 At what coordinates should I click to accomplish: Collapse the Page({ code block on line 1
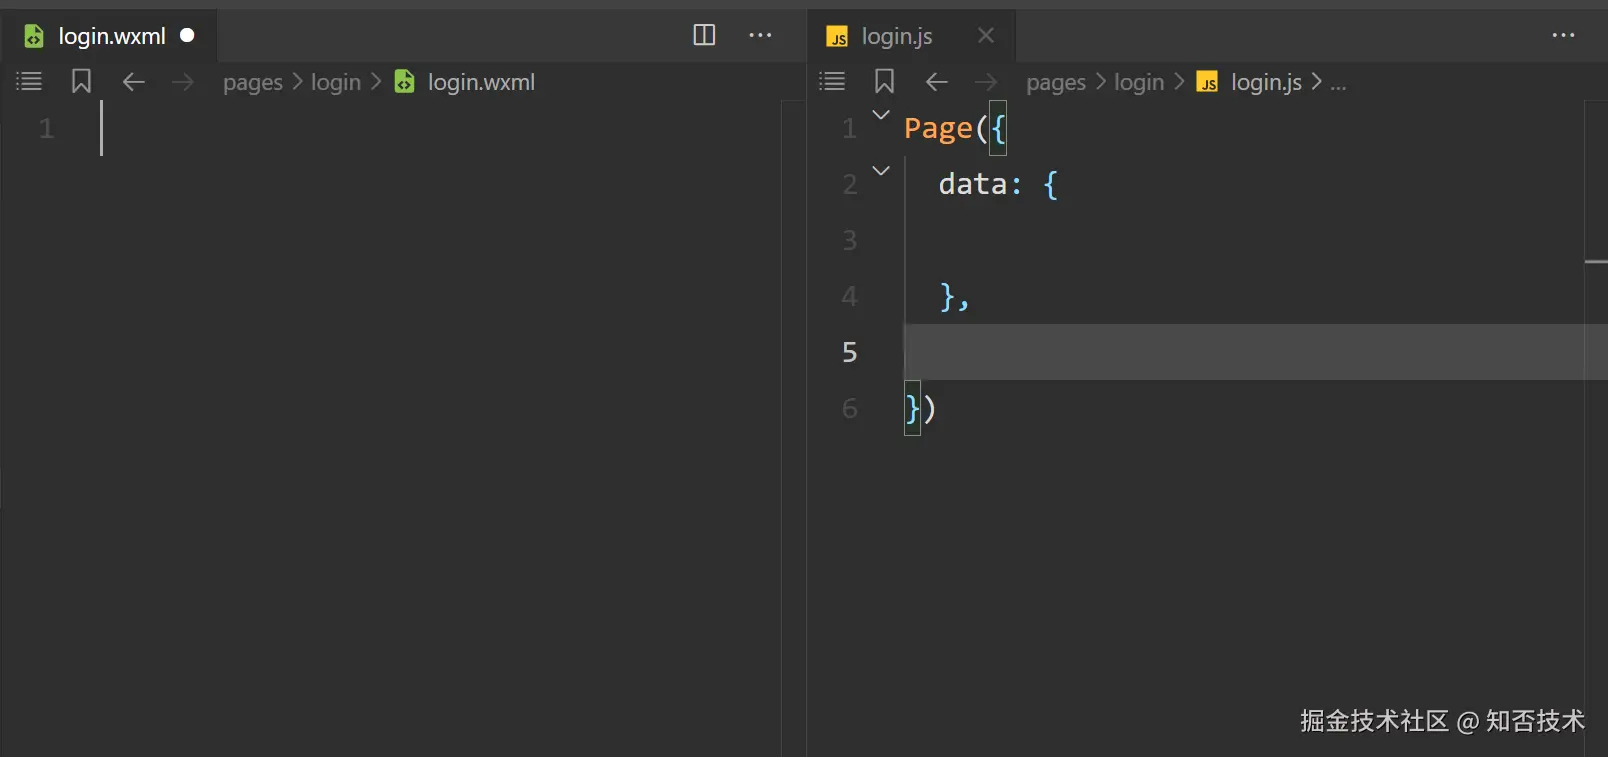coord(881,115)
